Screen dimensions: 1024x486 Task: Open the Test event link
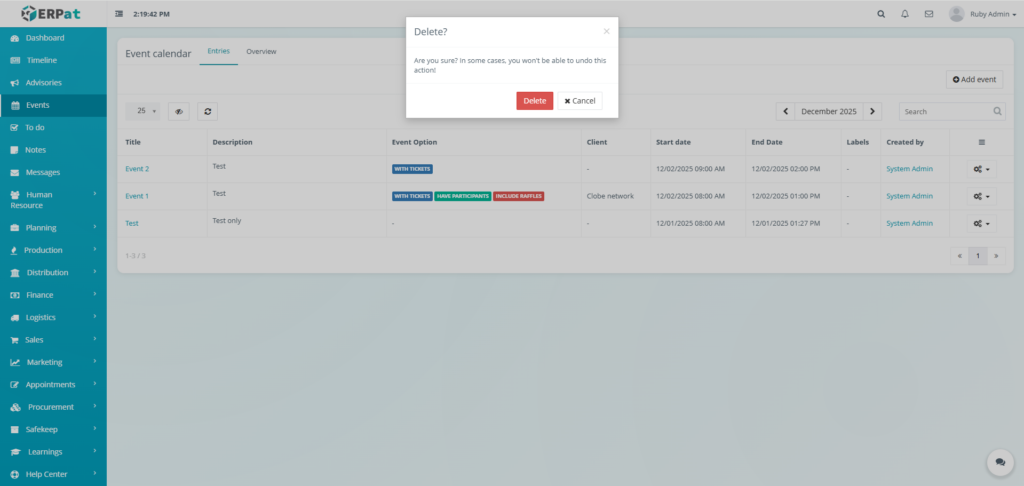click(x=132, y=223)
